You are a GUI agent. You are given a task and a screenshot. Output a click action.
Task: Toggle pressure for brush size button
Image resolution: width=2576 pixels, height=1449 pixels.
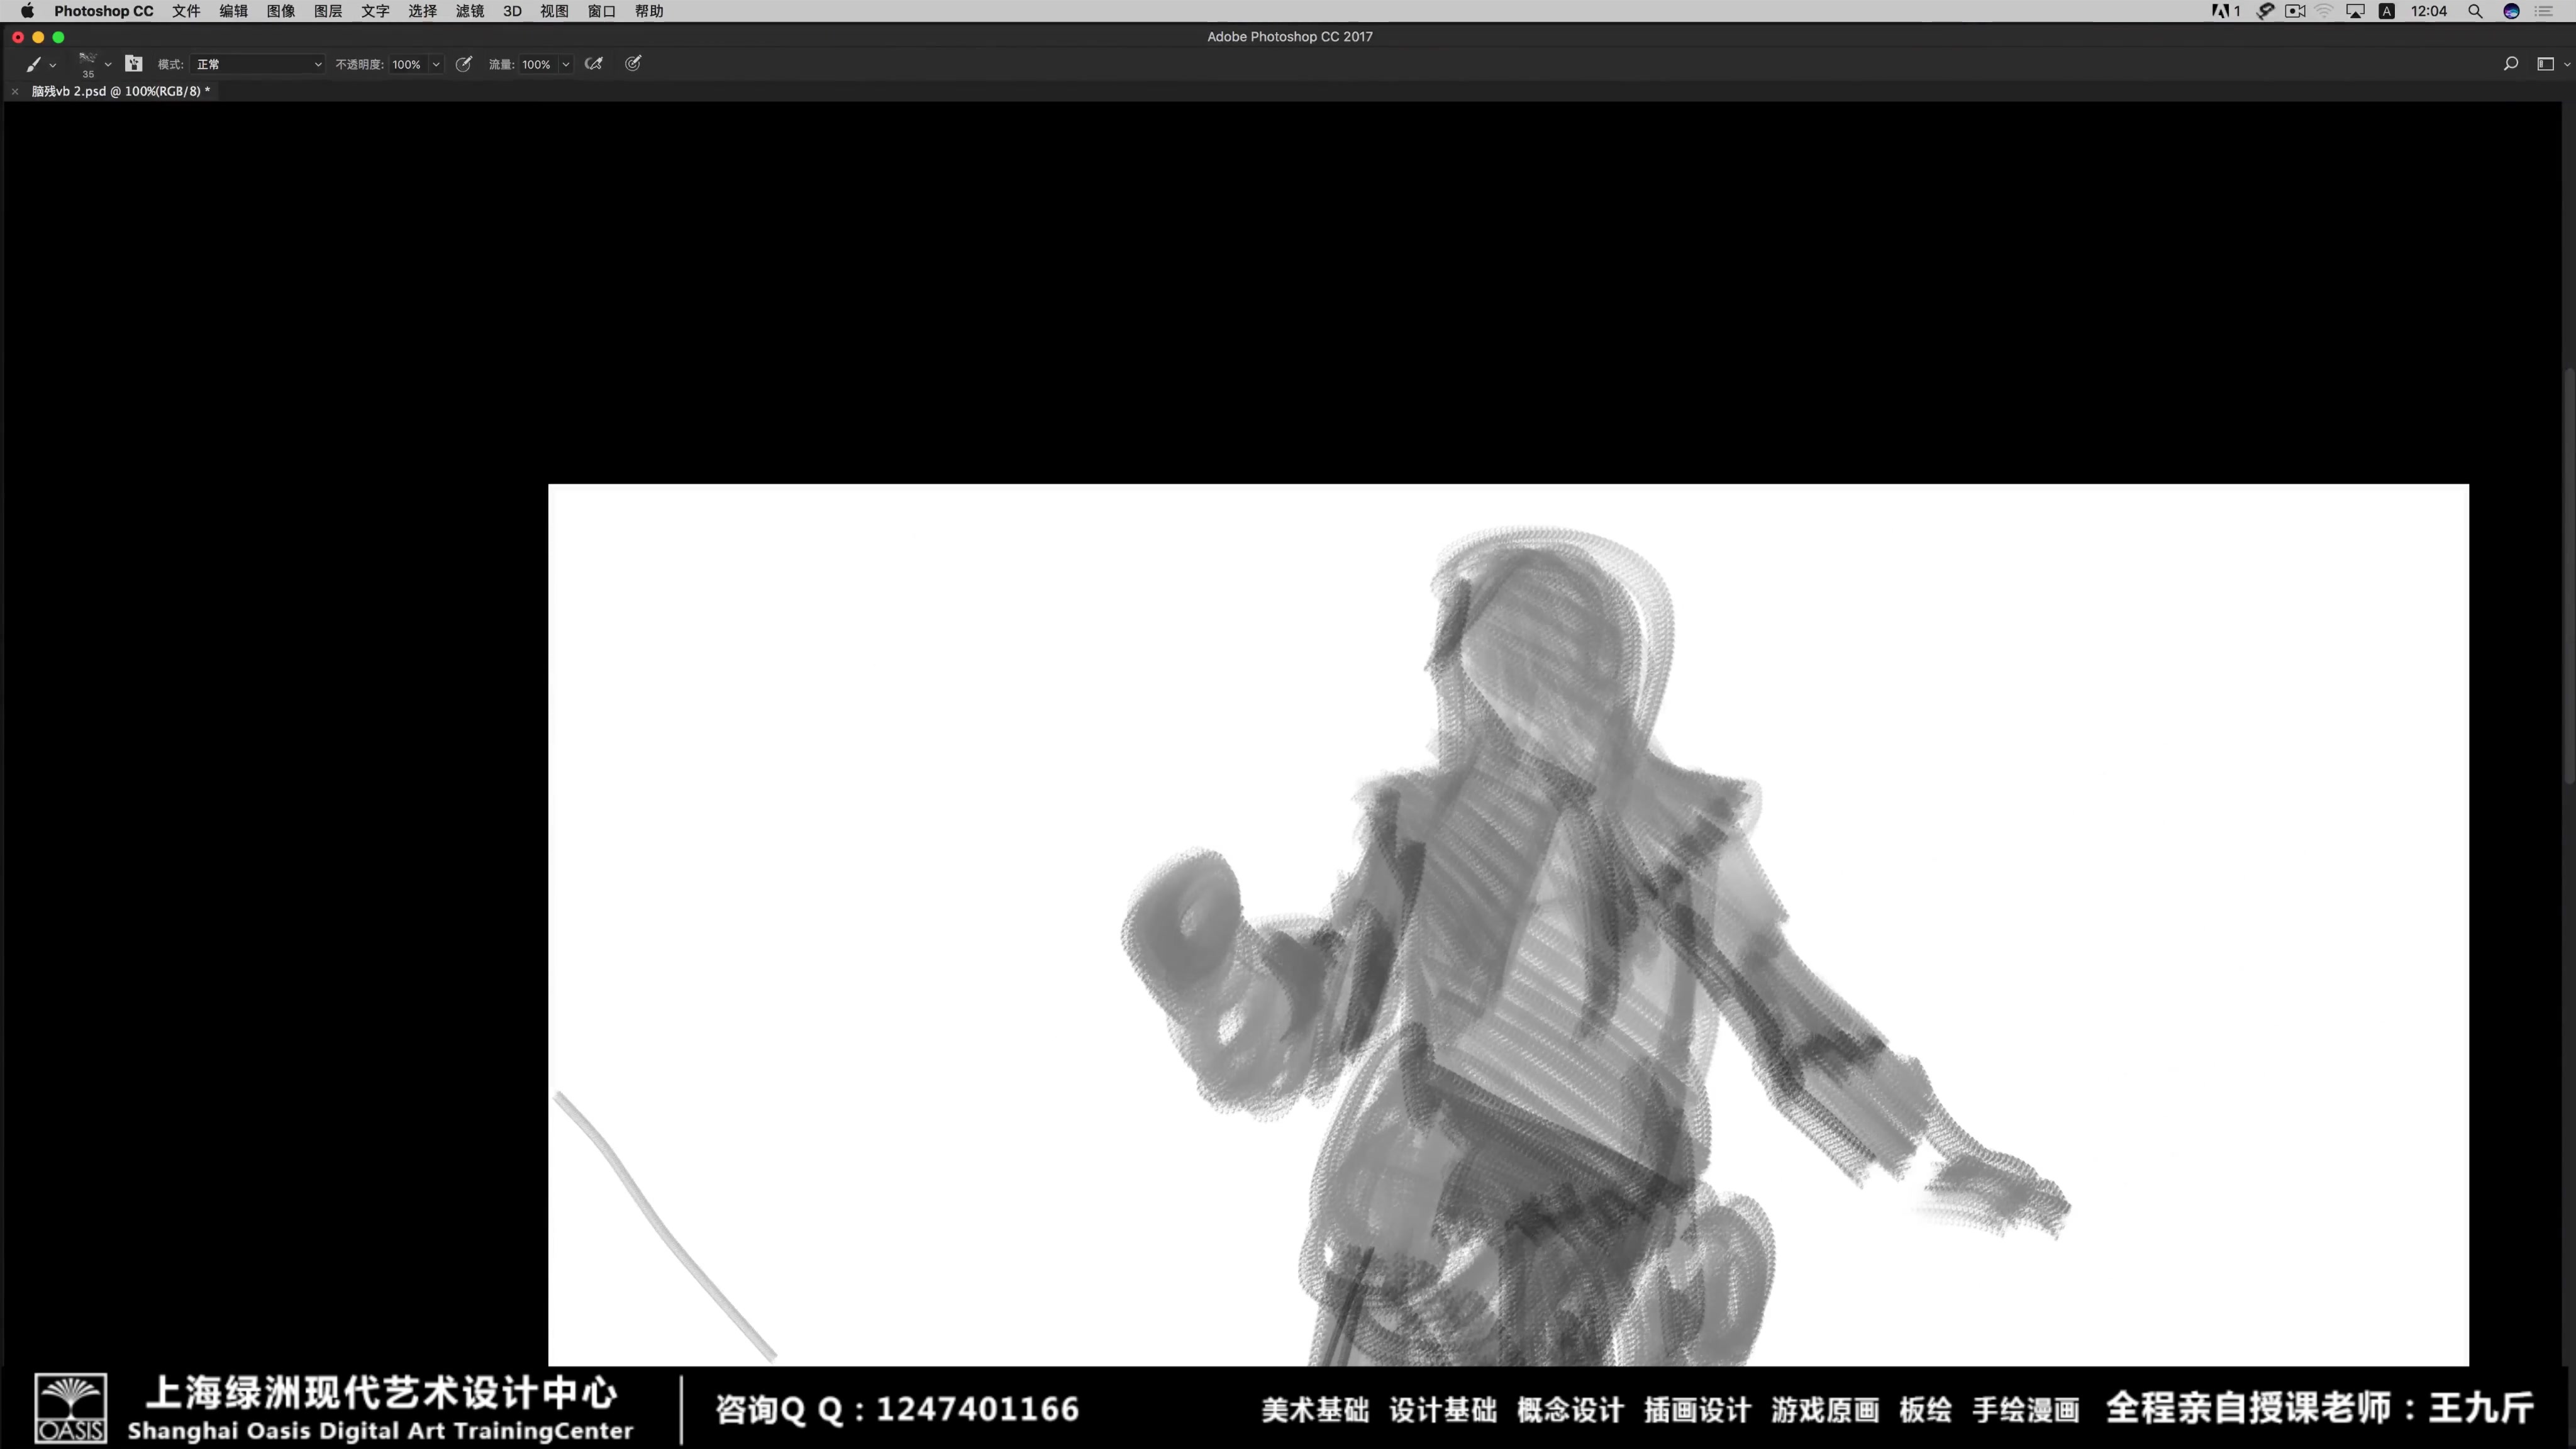tap(633, 64)
